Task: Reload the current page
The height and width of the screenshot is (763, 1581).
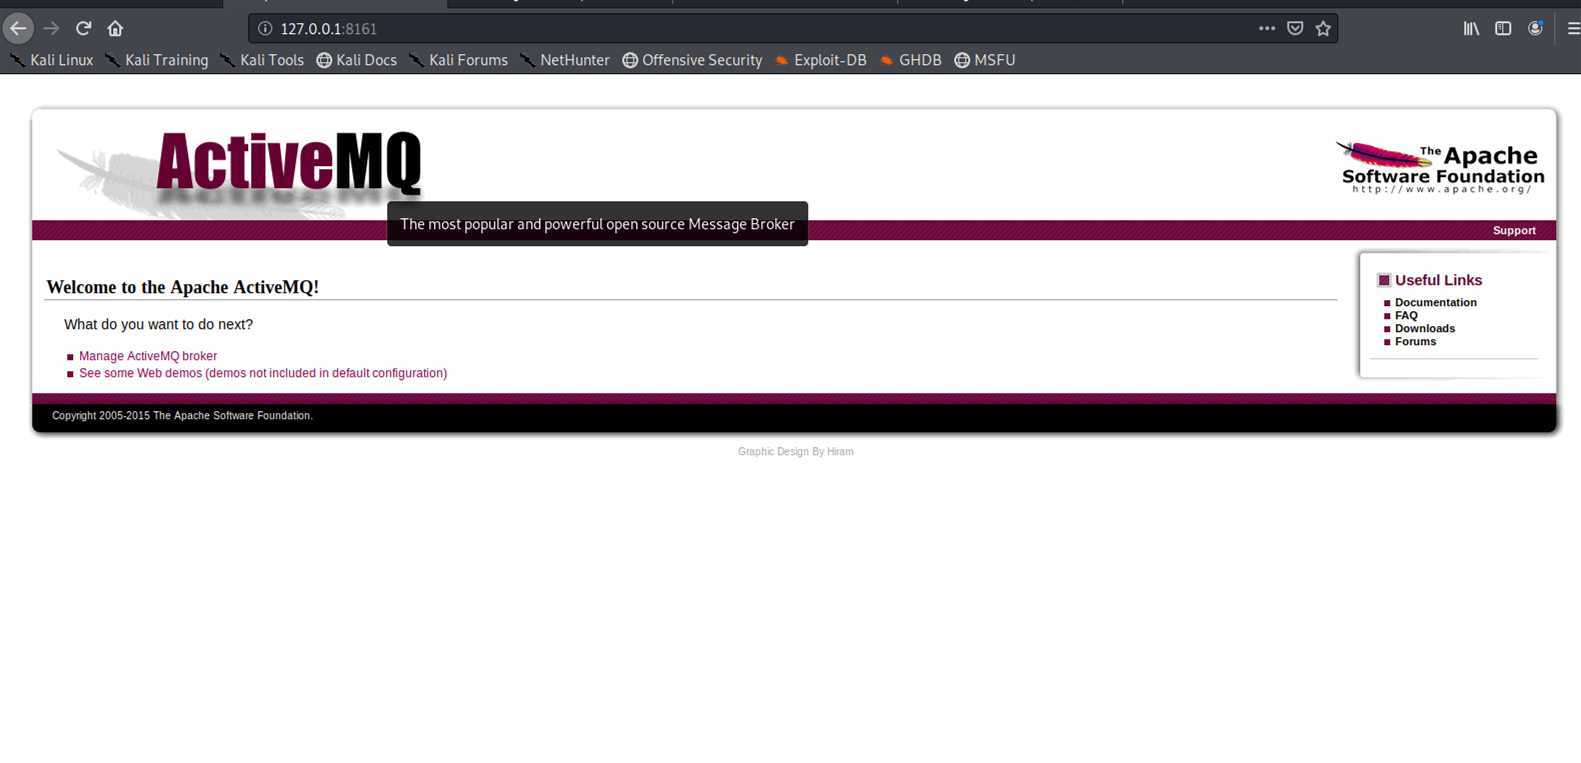Action: click(84, 28)
